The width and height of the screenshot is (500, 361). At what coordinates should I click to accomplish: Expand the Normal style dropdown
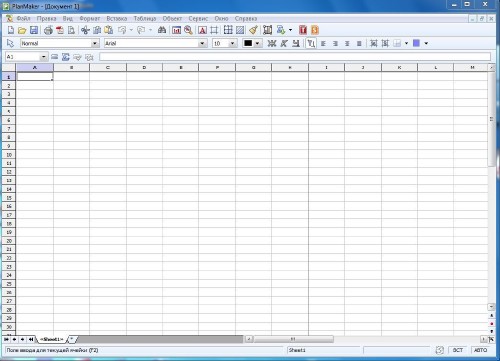[x=95, y=43]
